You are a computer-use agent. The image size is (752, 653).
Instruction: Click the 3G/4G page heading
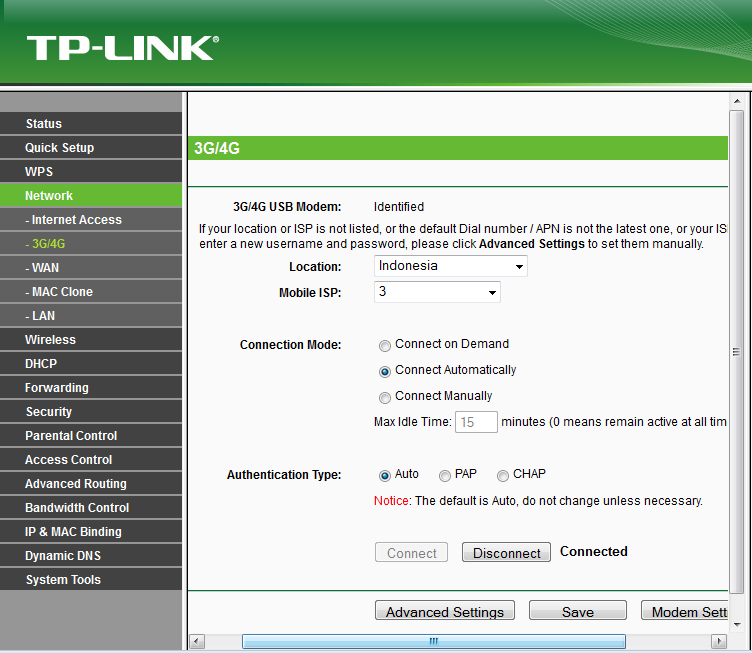point(217,148)
